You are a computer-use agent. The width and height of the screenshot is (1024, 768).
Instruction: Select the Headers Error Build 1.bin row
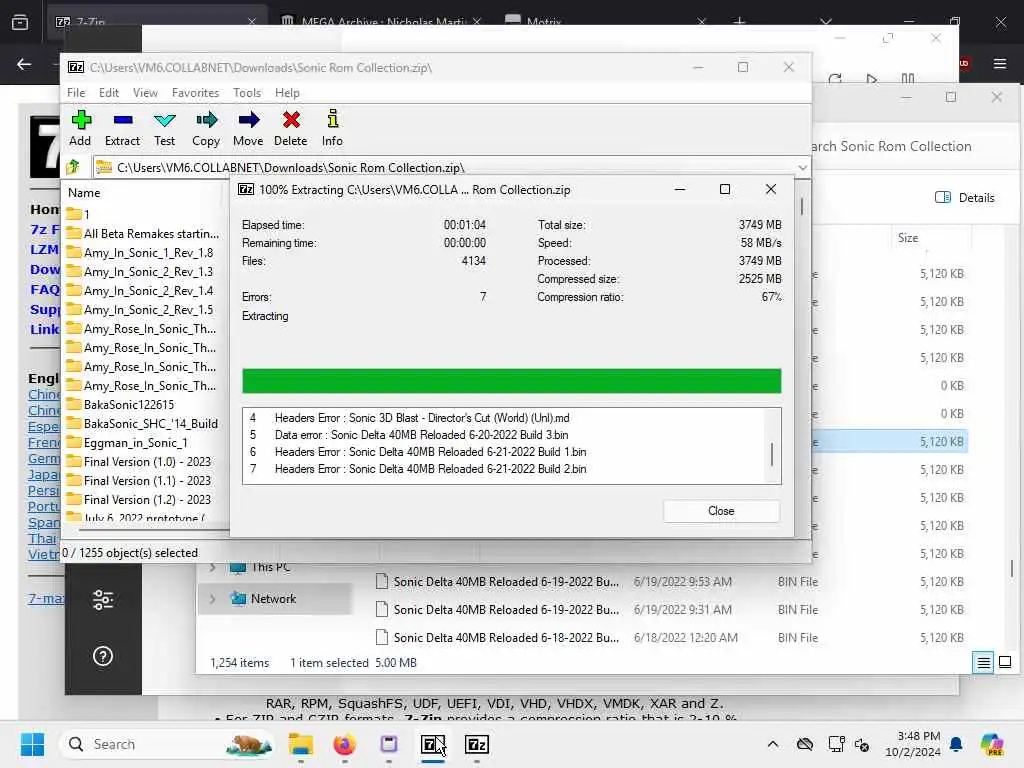pos(421,452)
